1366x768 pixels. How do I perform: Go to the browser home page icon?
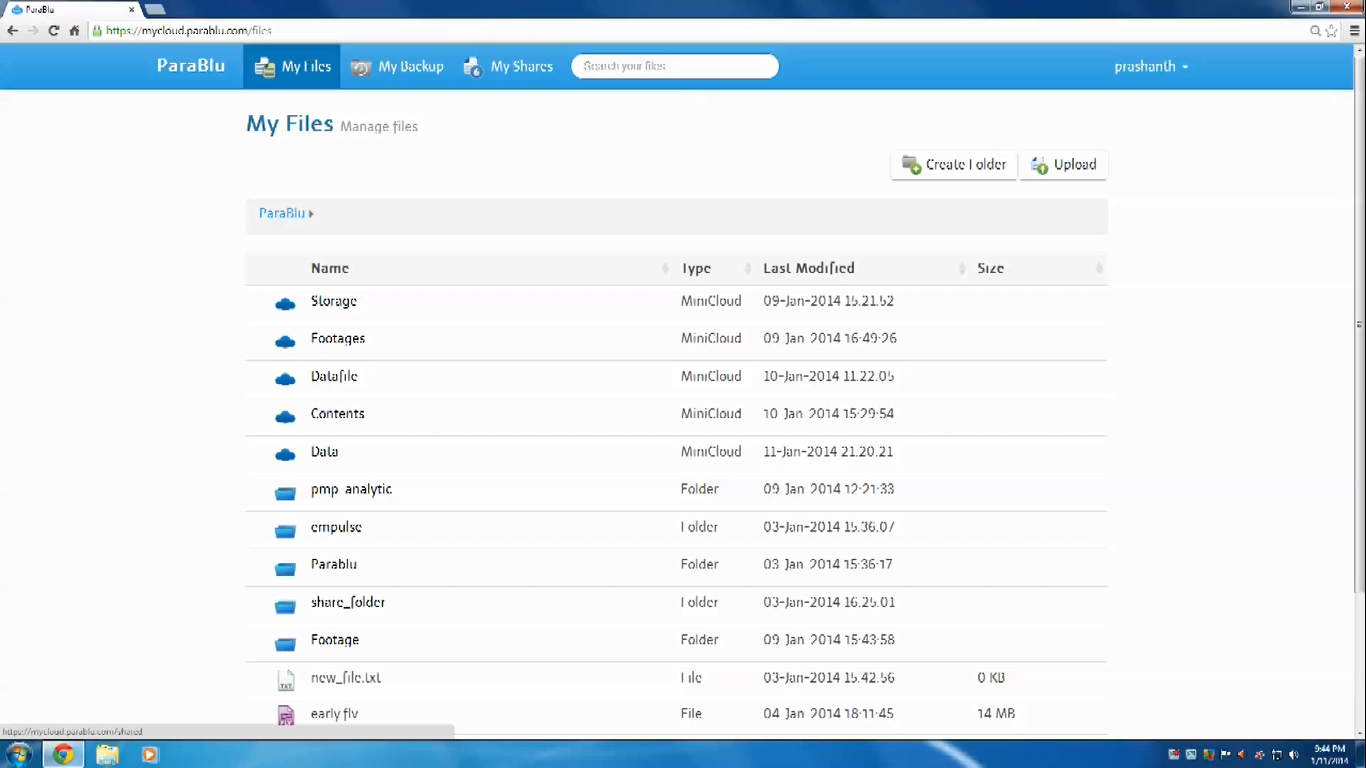(74, 31)
